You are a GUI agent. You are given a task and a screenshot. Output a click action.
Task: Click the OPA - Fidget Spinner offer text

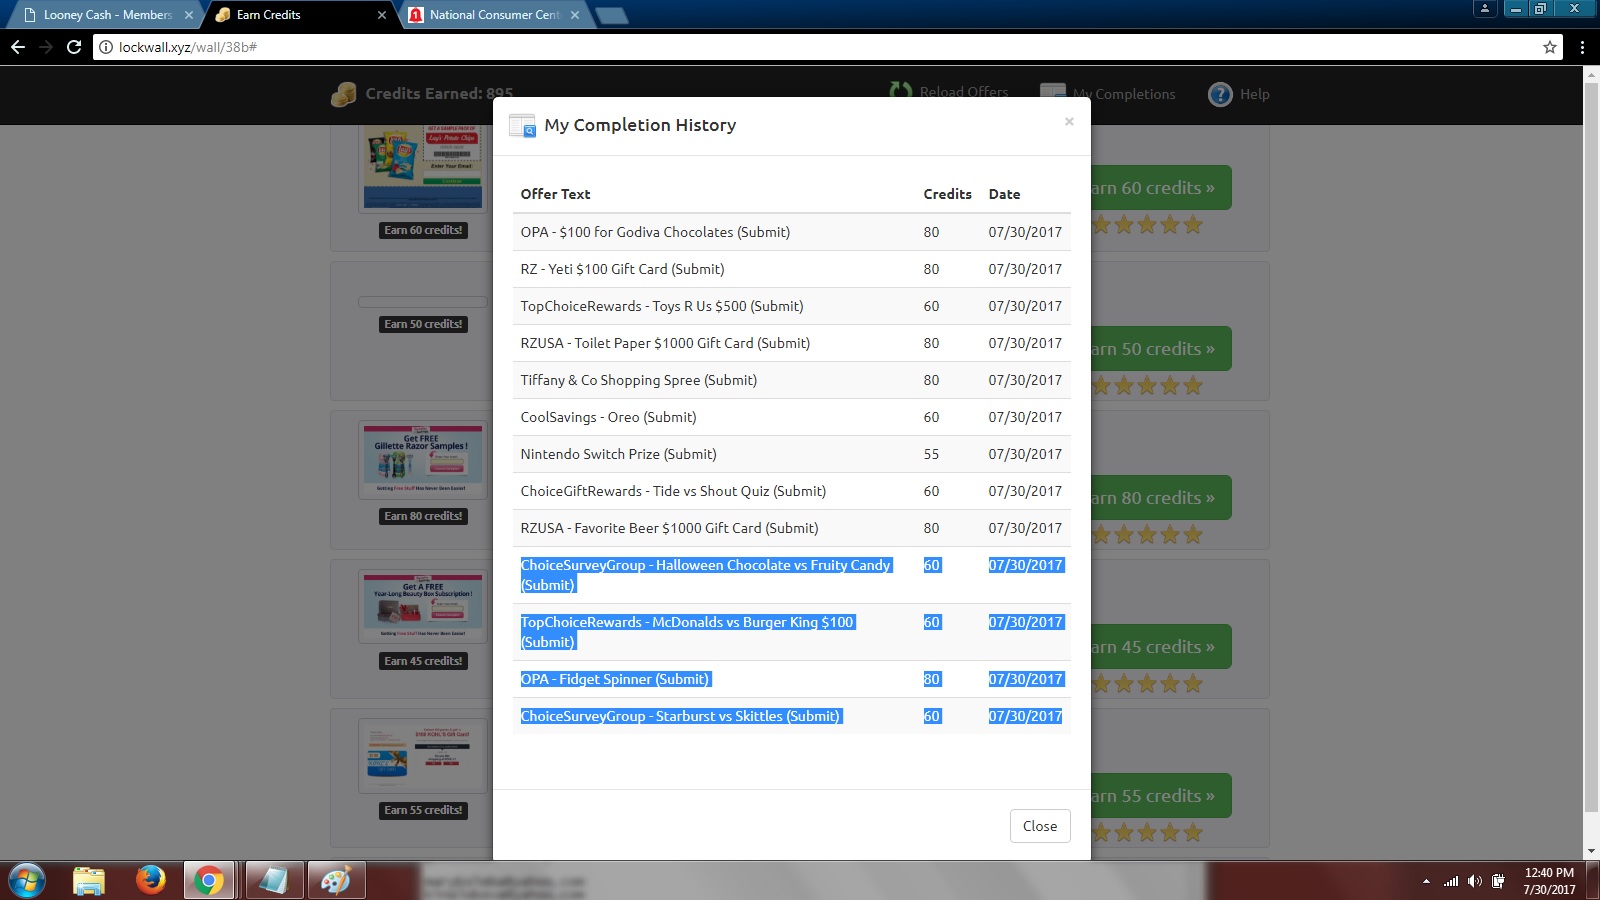615,679
